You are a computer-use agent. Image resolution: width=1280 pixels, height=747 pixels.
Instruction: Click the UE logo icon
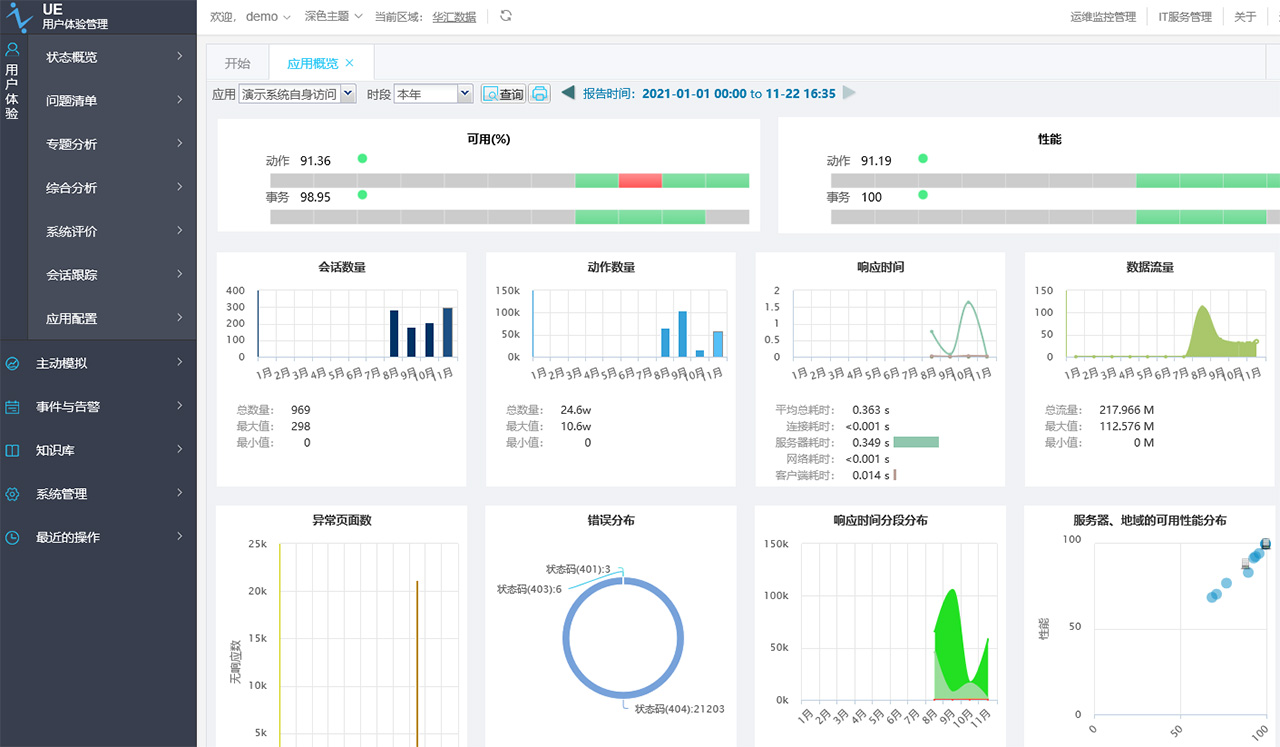[x=19, y=16]
